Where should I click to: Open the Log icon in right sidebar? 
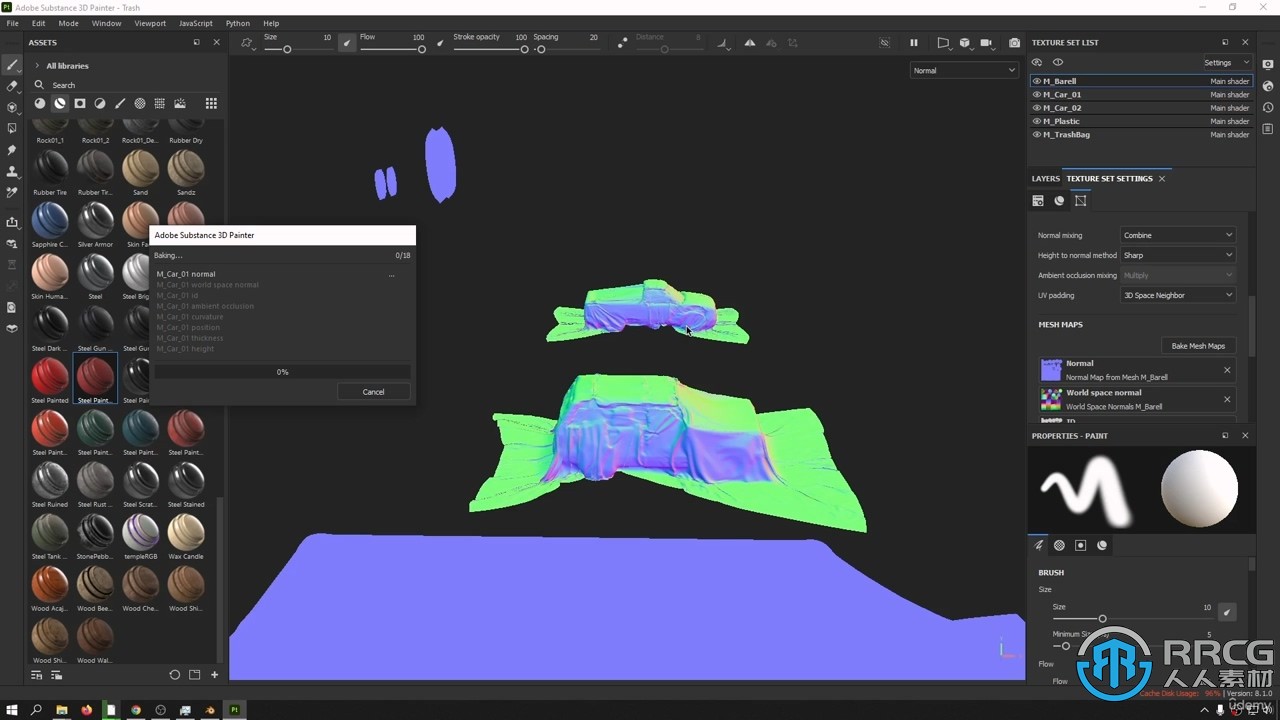pos(1268,129)
